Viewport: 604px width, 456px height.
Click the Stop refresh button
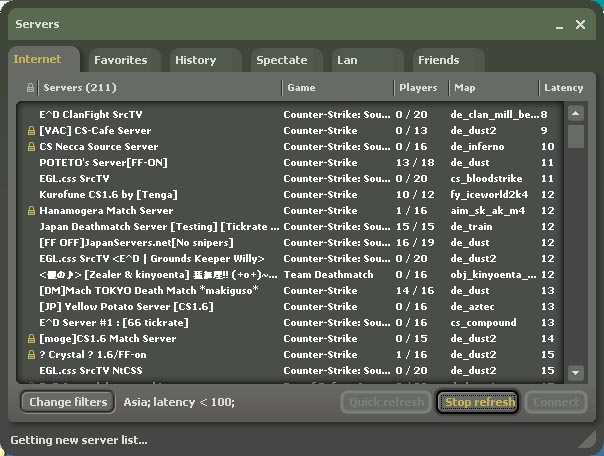pos(478,402)
